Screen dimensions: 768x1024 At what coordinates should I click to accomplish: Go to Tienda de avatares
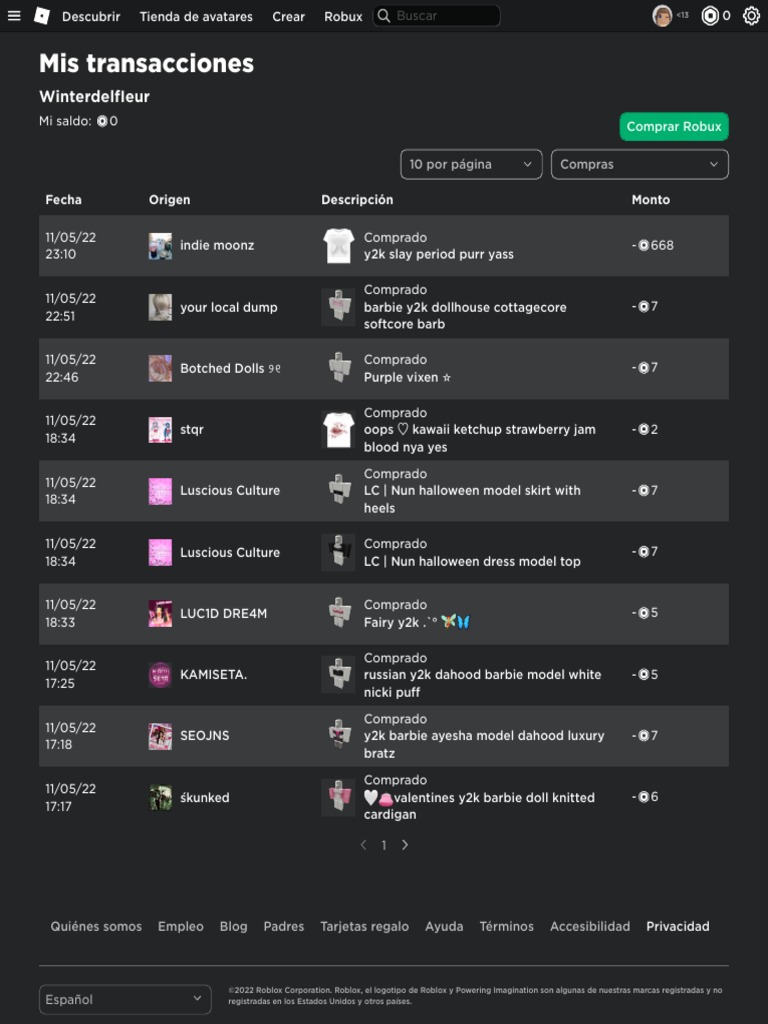coord(196,16)
